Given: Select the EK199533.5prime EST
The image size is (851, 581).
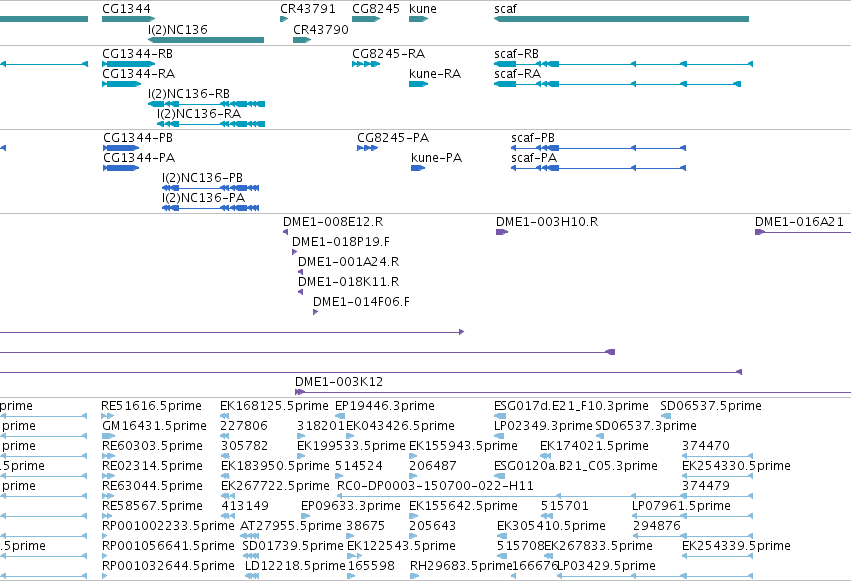Looking at the screenshot, I should click(x=301, y=456).
